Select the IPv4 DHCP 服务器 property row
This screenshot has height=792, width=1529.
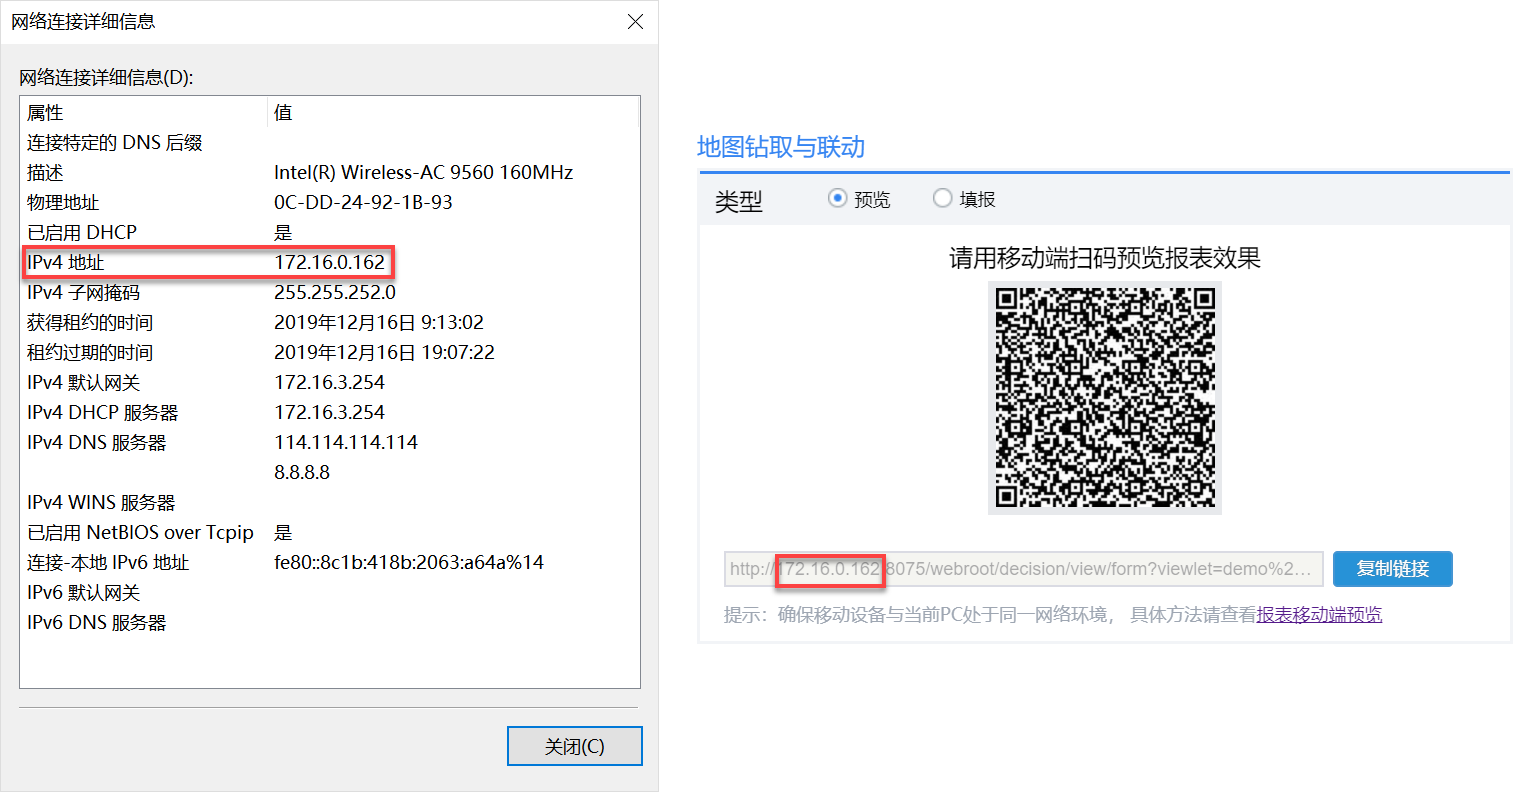(x=330, y=413)
